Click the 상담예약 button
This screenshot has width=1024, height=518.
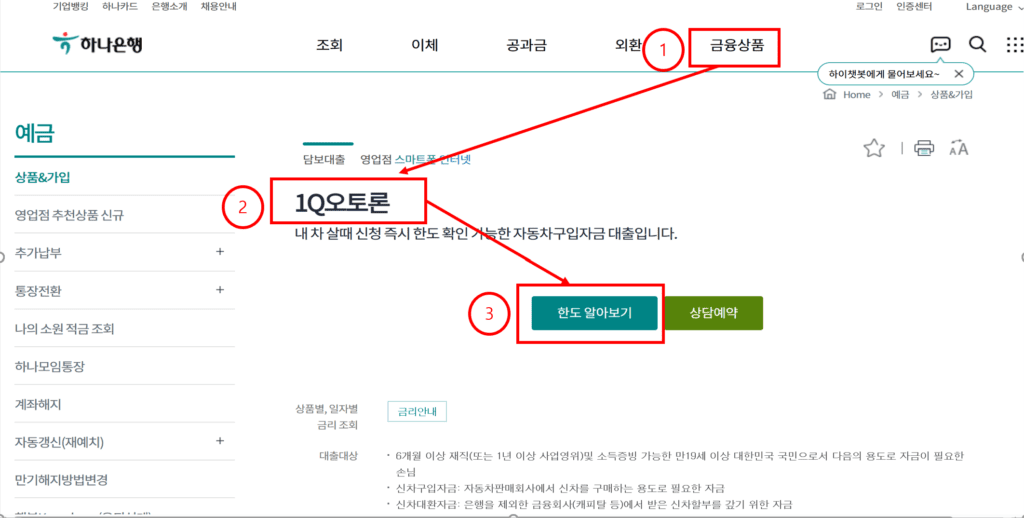tap(714, 313)
